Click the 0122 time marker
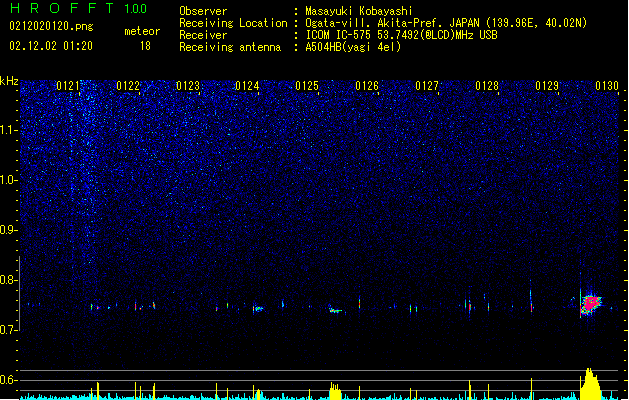Screen dimensions: 629x400 coord(128,86)
